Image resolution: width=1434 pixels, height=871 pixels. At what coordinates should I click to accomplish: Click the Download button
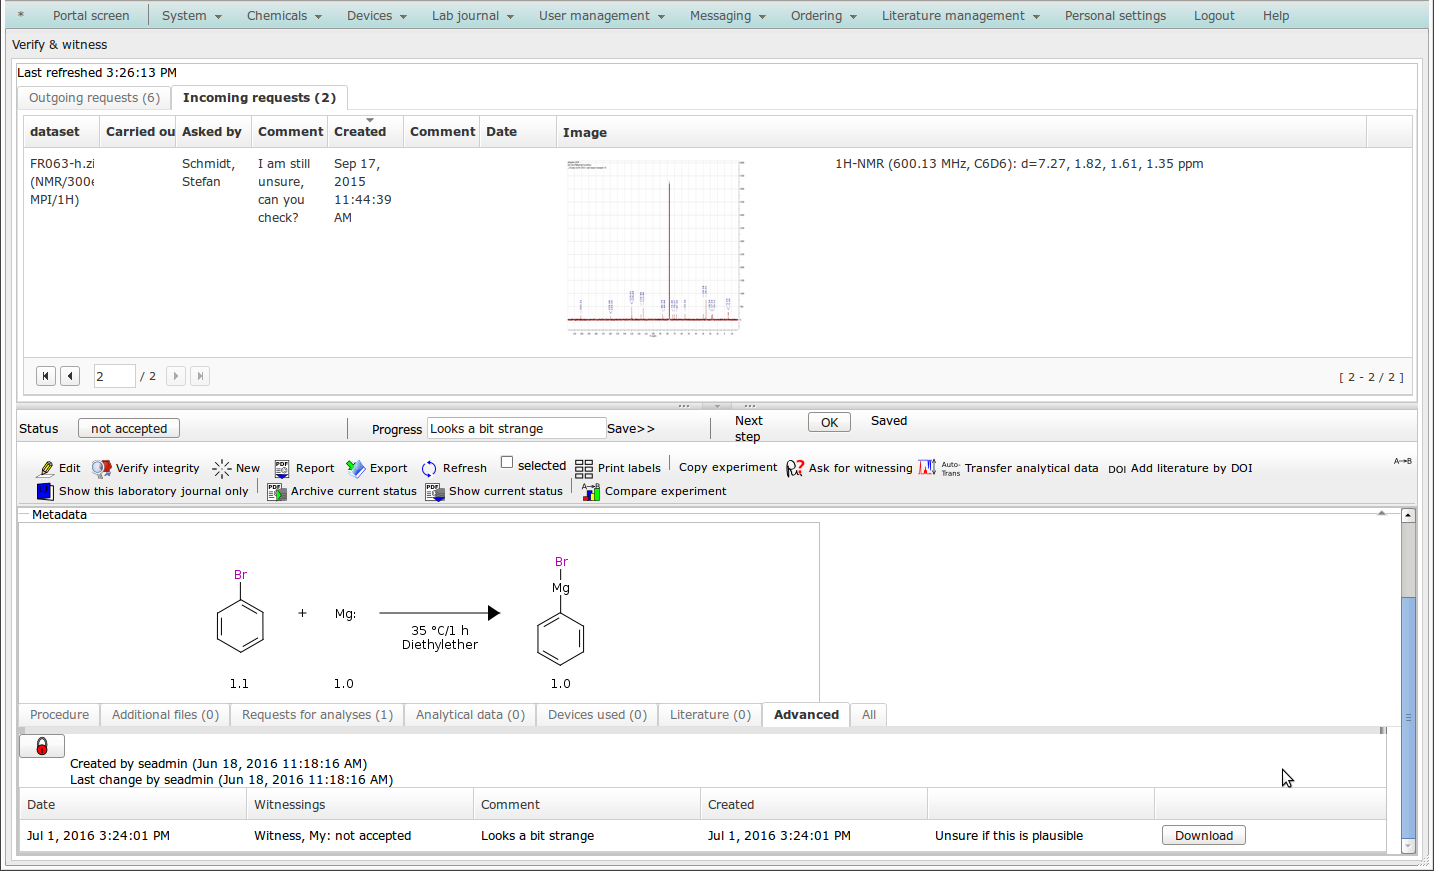pos(1203,836)
